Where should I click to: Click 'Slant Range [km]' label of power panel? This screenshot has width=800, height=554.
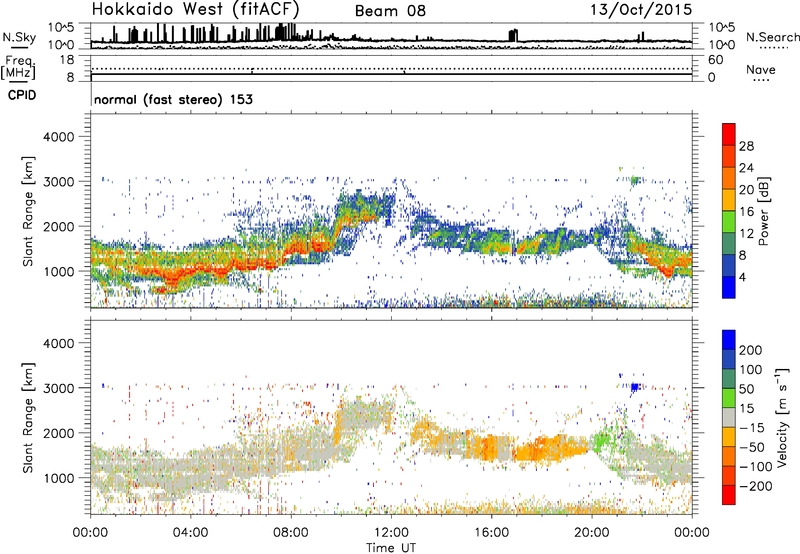28,211
